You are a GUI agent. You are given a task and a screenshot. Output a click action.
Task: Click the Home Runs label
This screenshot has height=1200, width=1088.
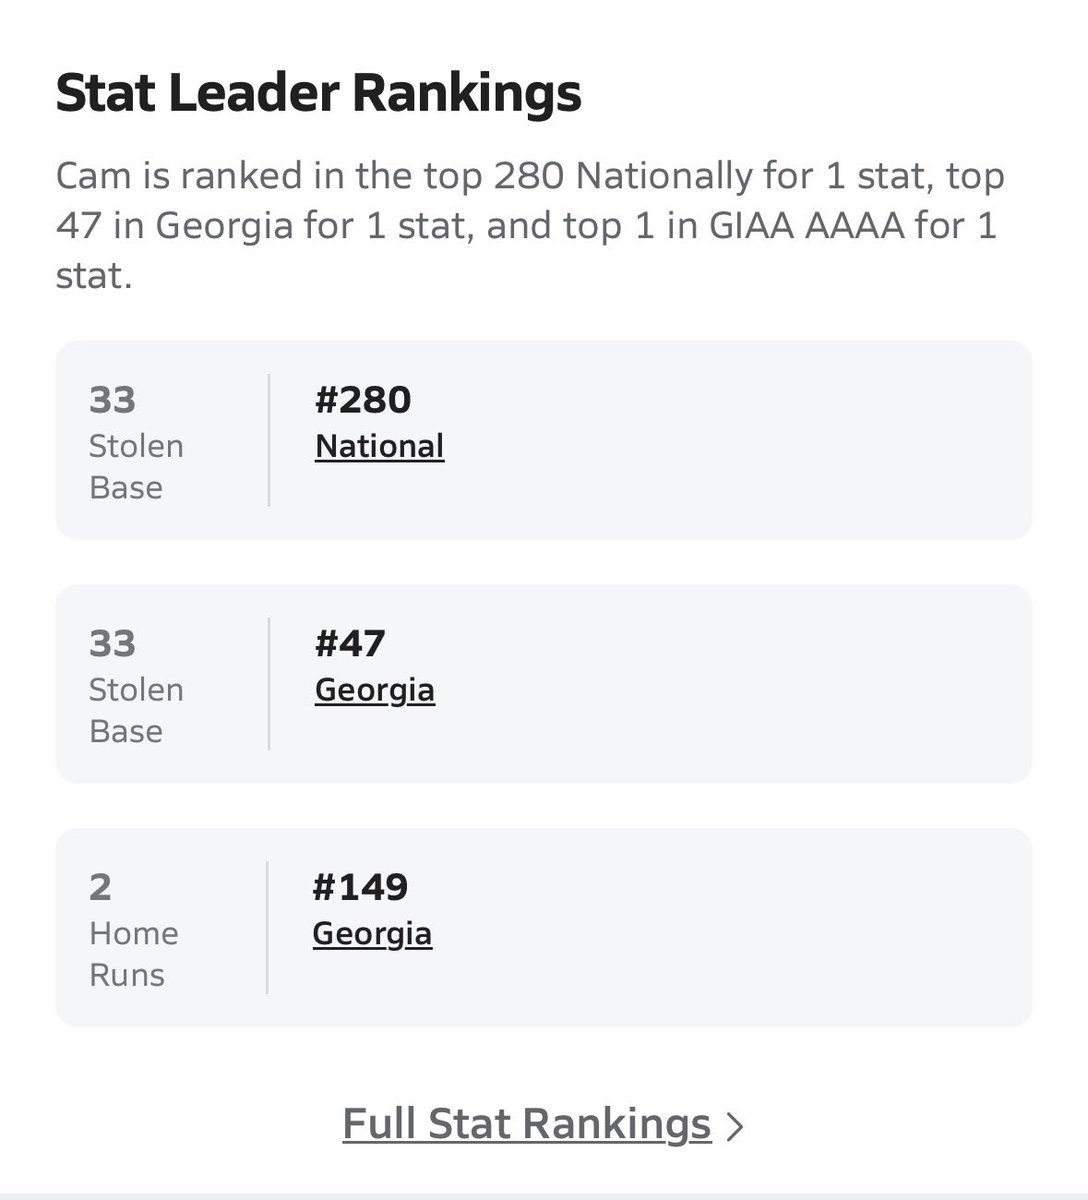[134, 954]
